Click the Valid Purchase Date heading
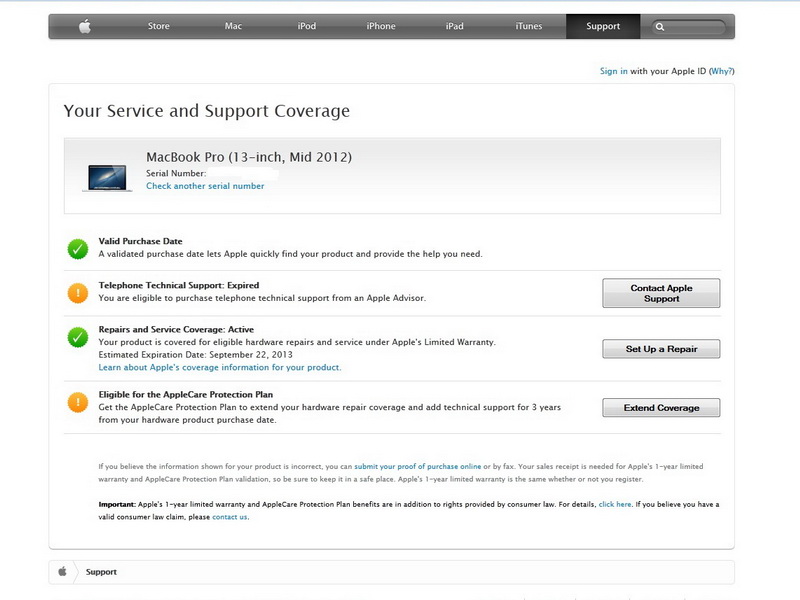This screenshot has width=800, height=600. tap(140, 241)
